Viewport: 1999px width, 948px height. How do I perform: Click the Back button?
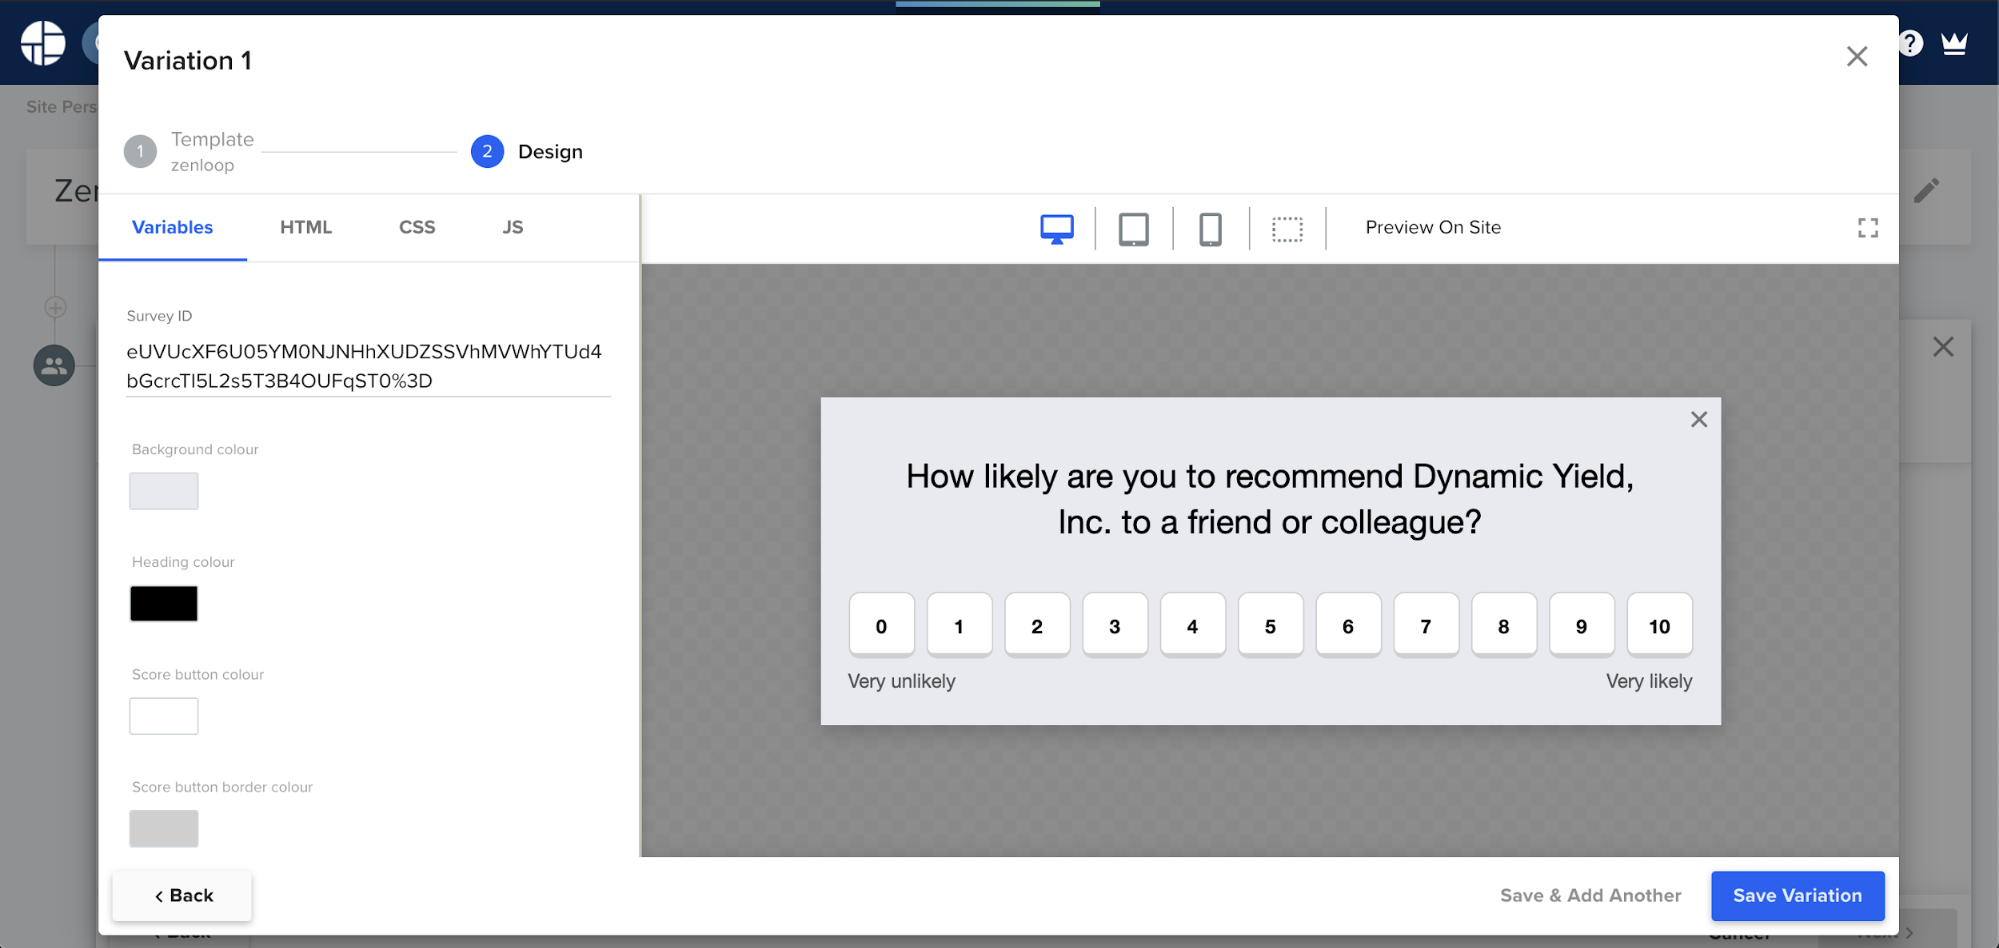[x=182, y=895]
